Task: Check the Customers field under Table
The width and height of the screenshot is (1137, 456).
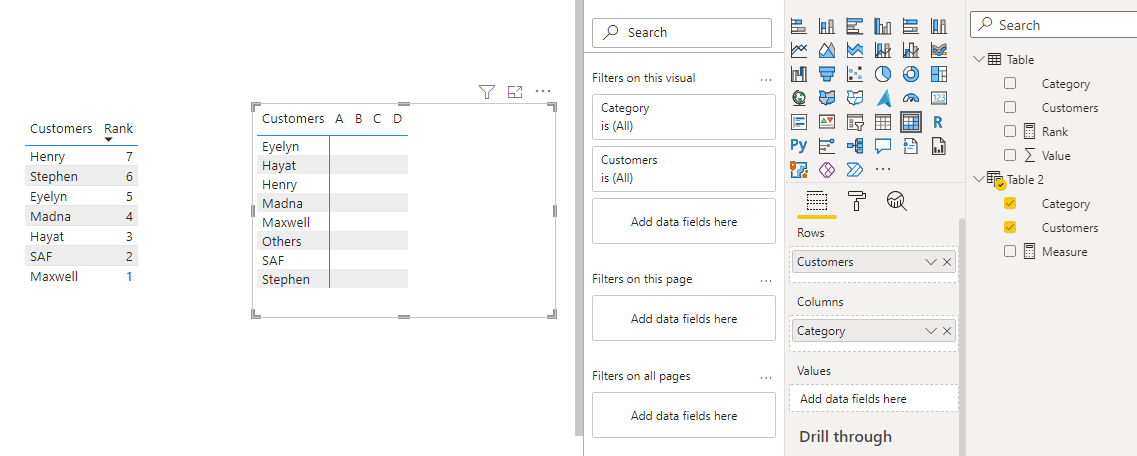Action: coord(1010,107)
